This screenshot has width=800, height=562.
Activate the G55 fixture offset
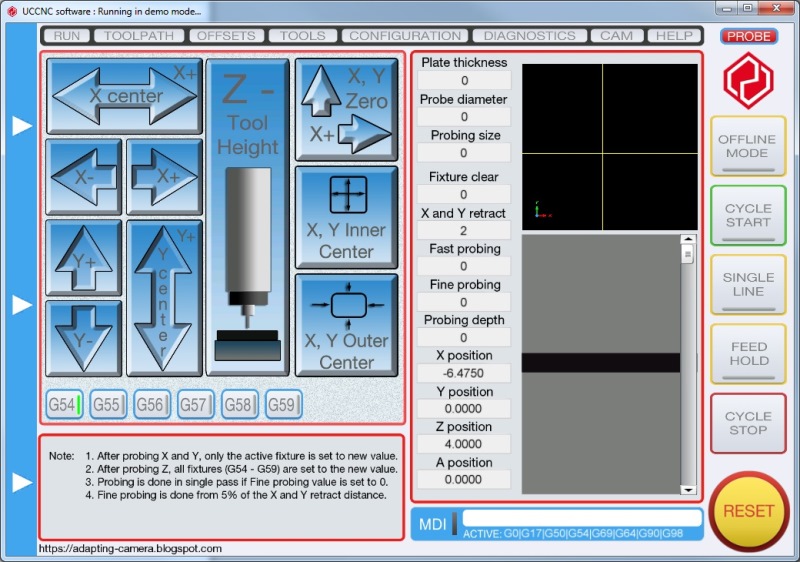108,404
